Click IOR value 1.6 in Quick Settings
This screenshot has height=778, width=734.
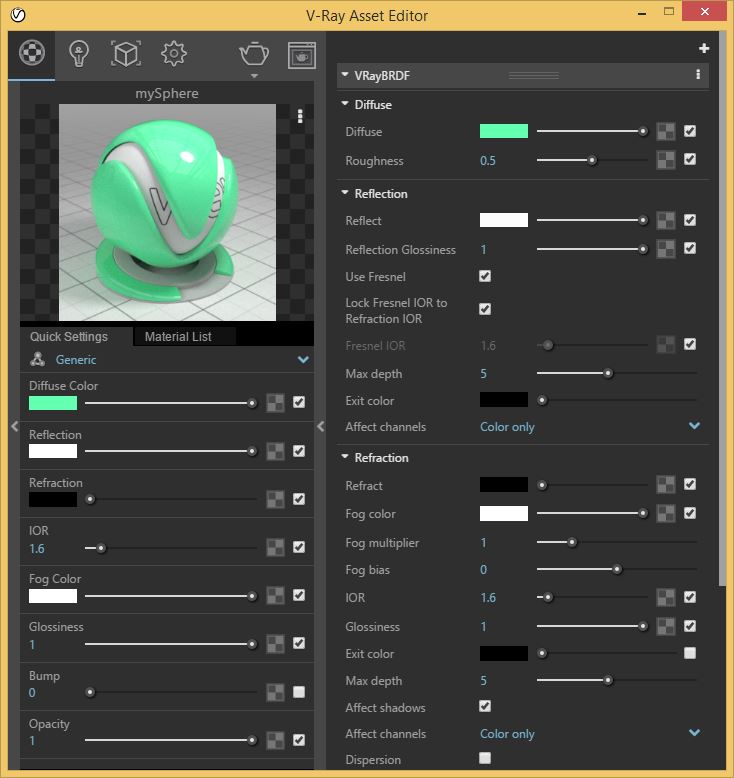37,549
